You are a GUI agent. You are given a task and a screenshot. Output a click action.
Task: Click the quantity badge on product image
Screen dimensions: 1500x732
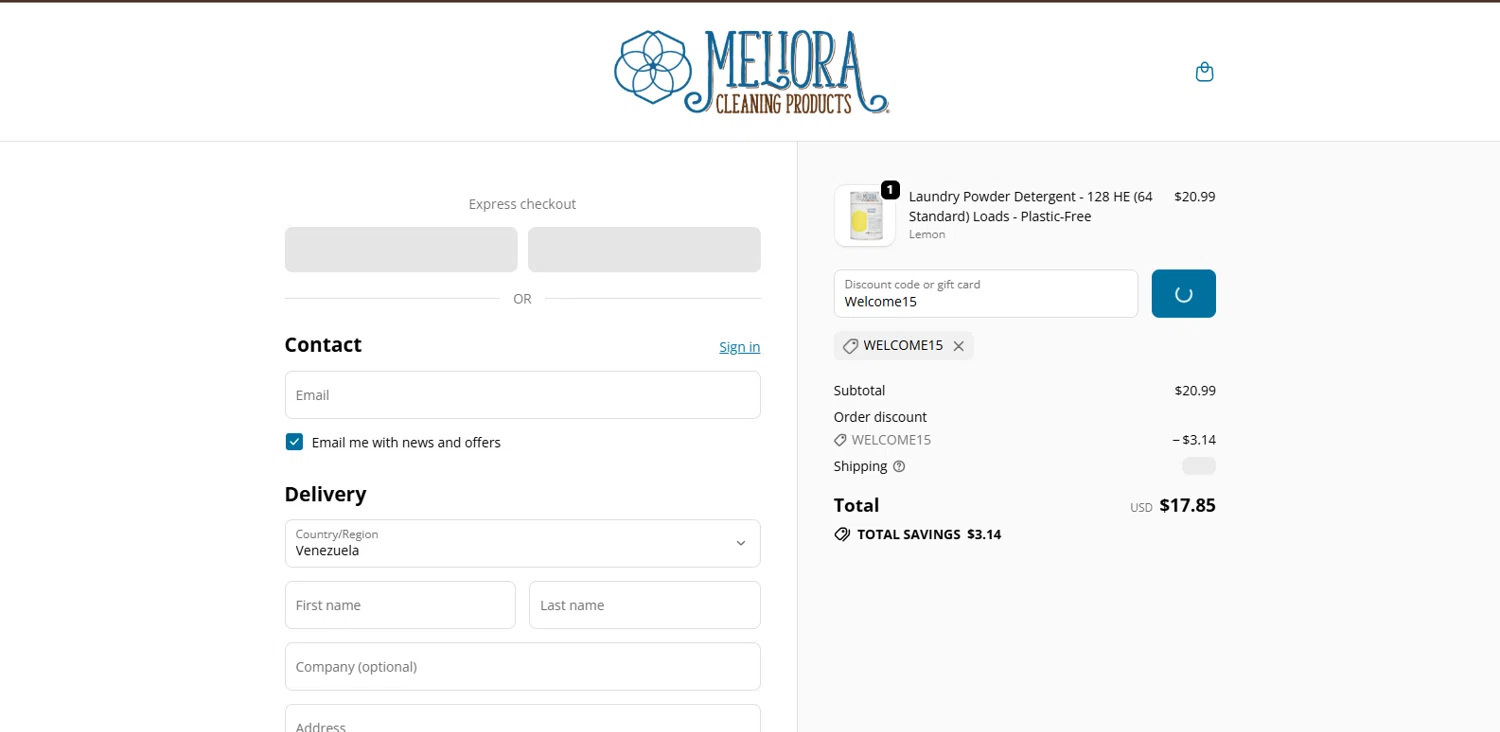click(x=890, y=190)
